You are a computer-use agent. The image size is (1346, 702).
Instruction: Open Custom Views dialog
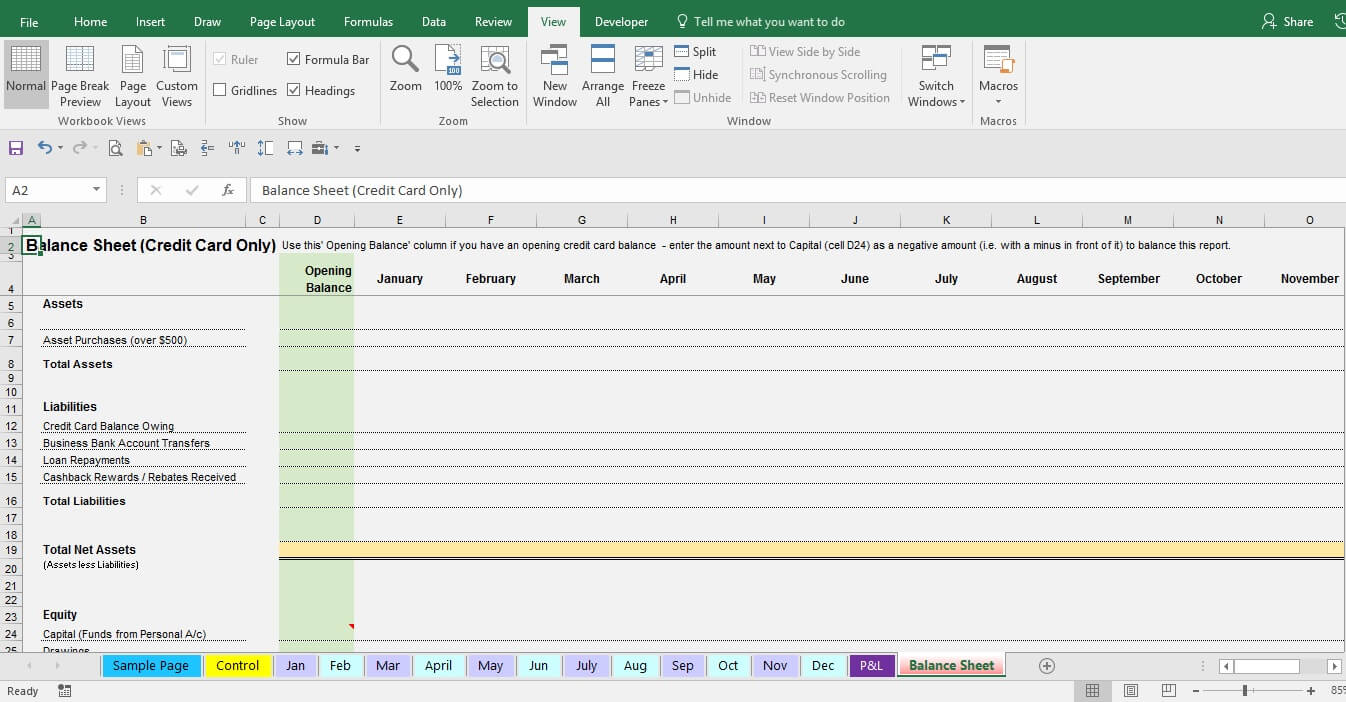tap(177, 76)
